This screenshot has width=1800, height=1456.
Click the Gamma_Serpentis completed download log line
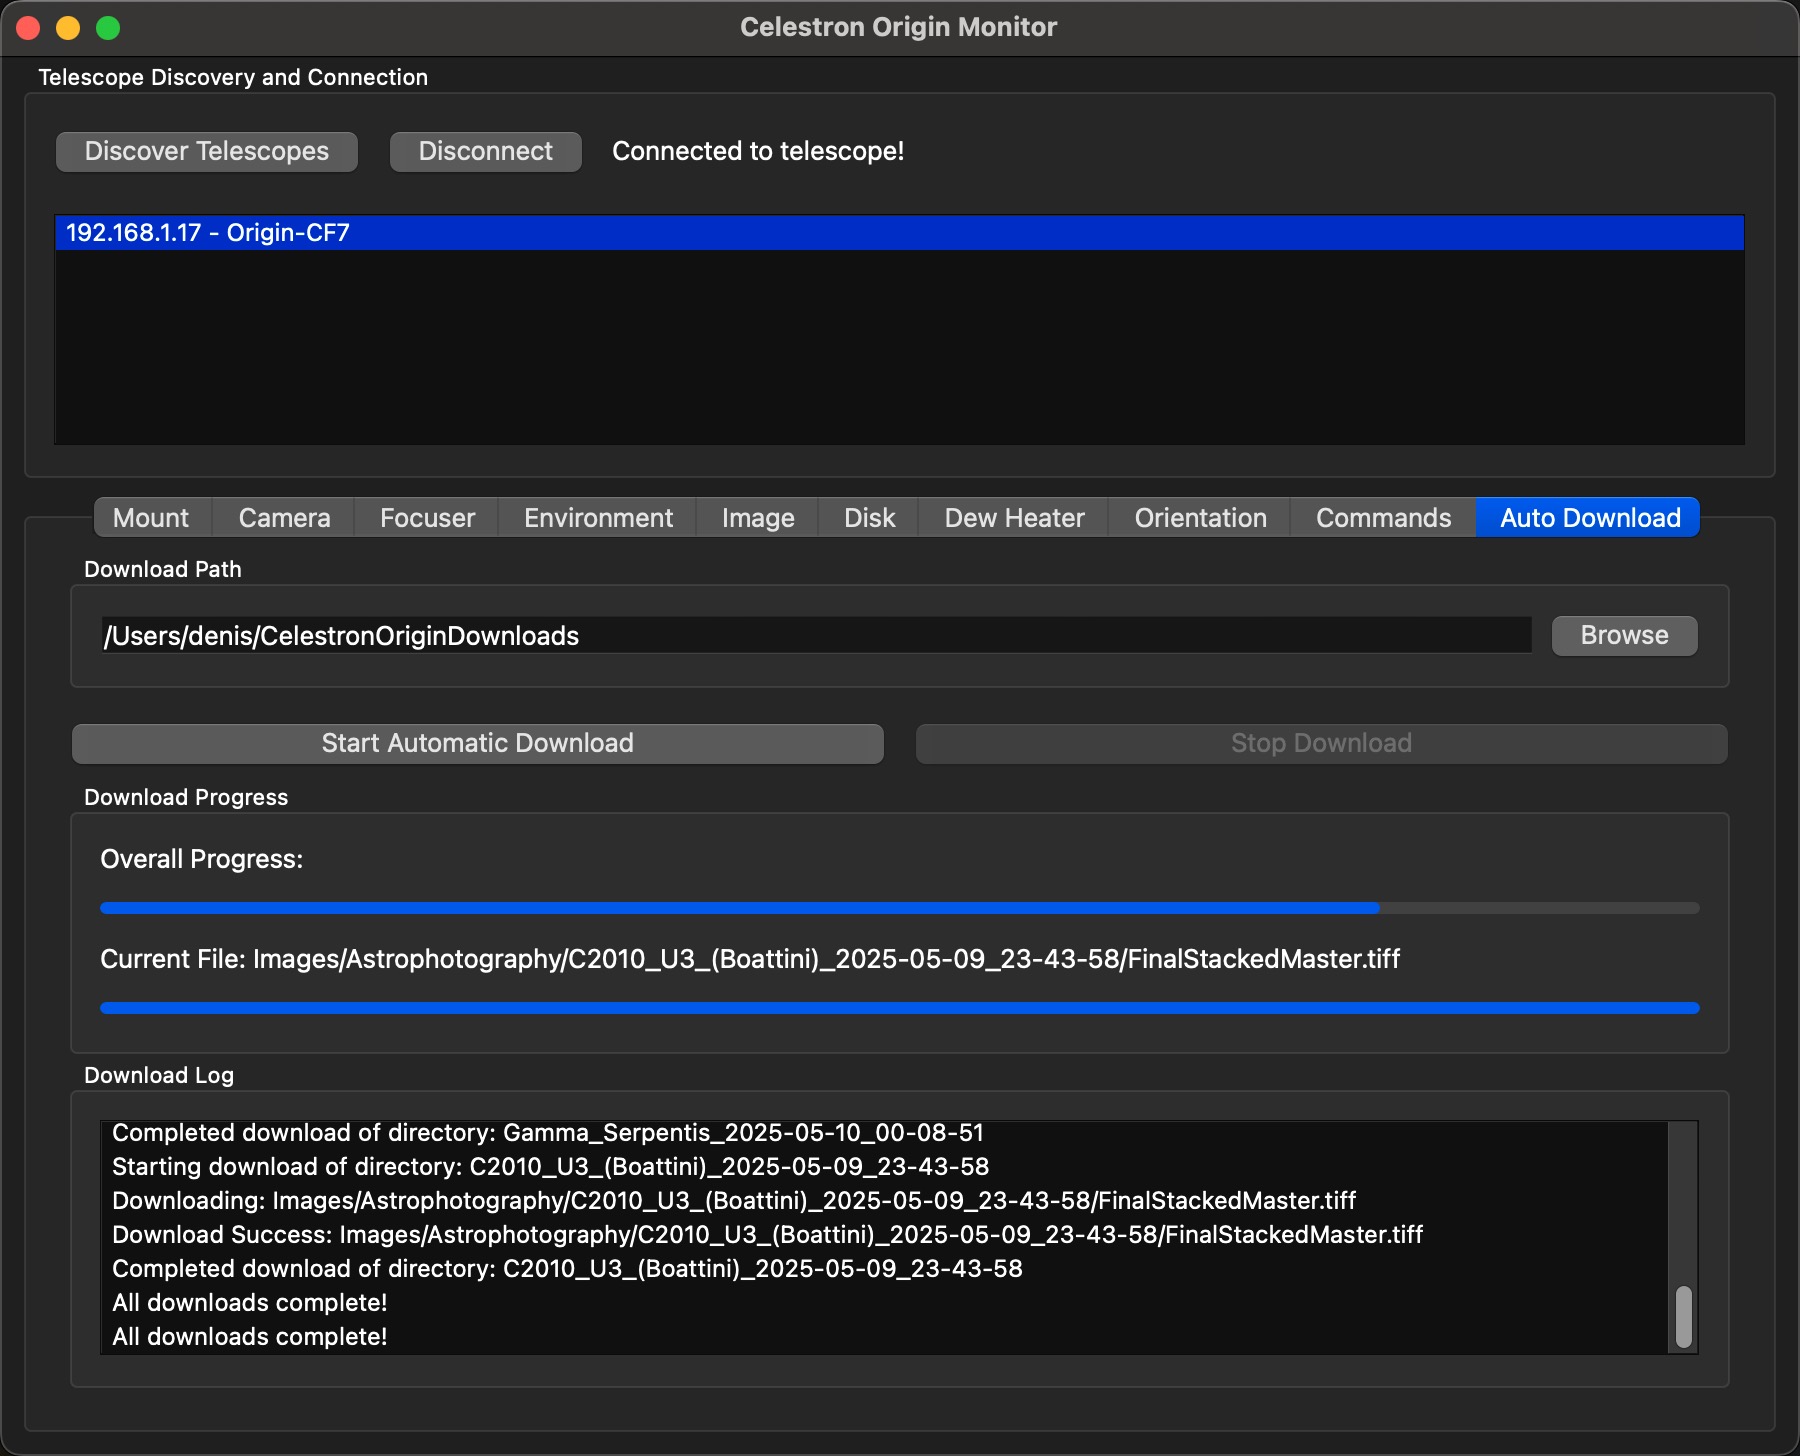tap(548, 1133)
